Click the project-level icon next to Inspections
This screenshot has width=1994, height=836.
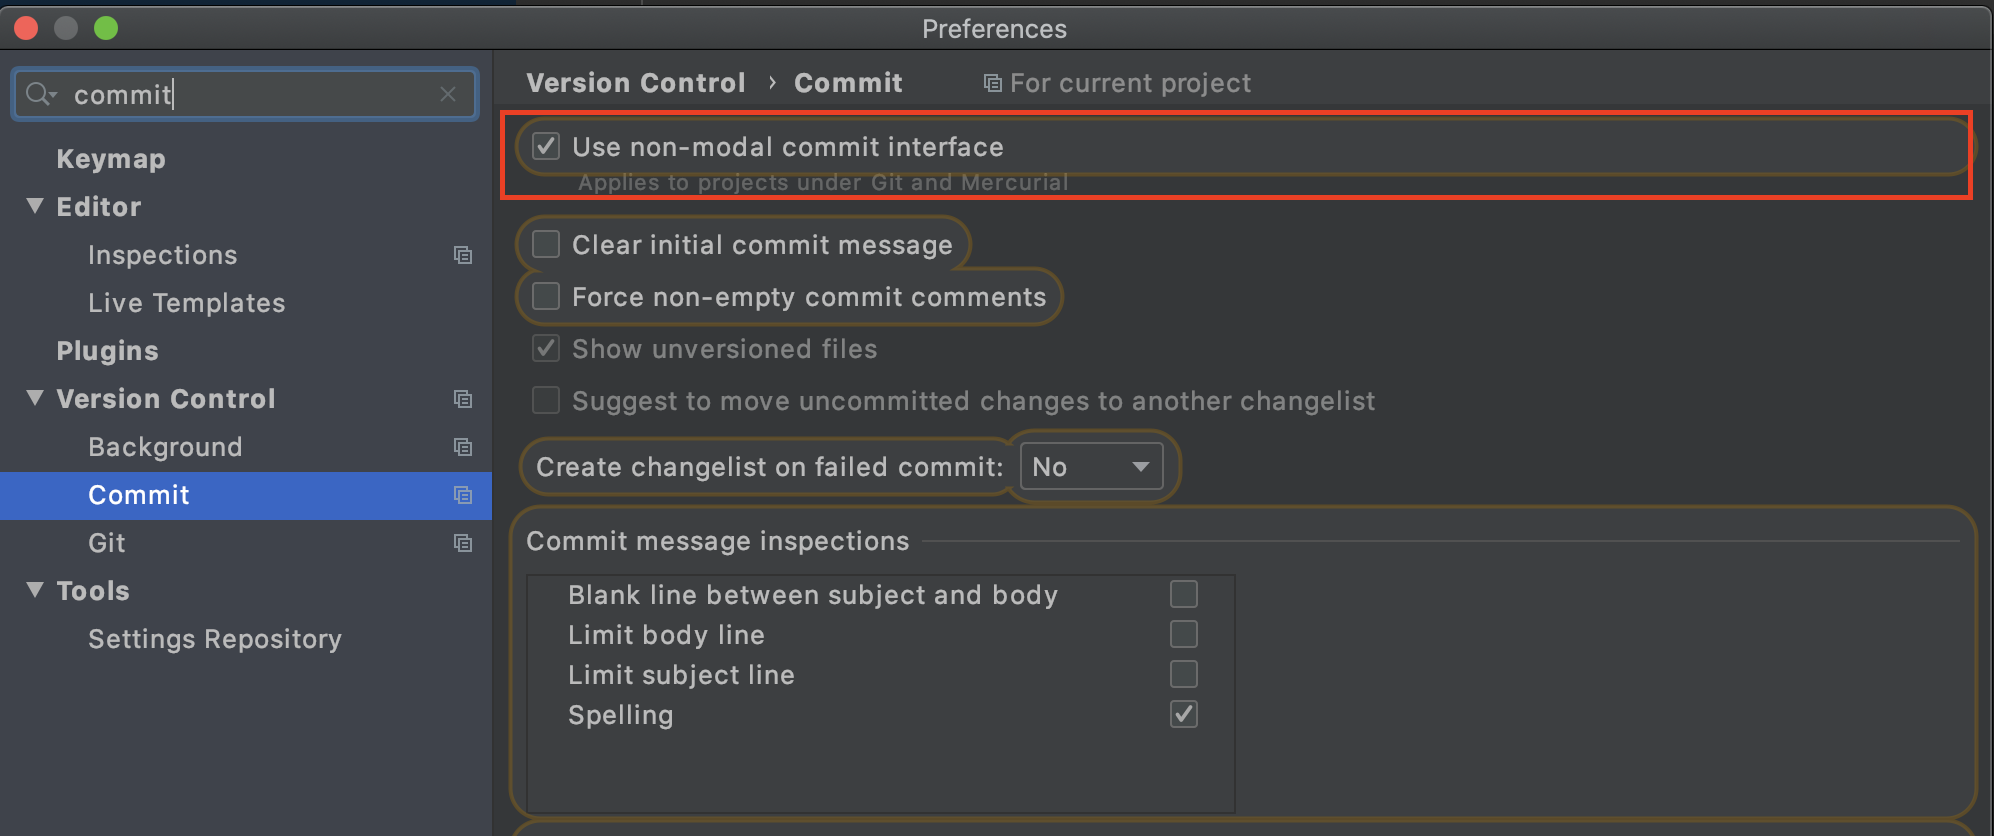click(462, 255)
